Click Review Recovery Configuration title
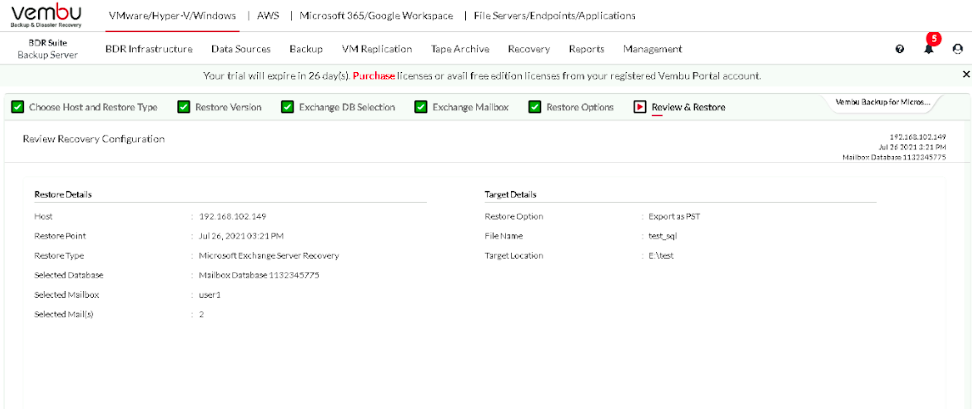 tap(94, 139)
